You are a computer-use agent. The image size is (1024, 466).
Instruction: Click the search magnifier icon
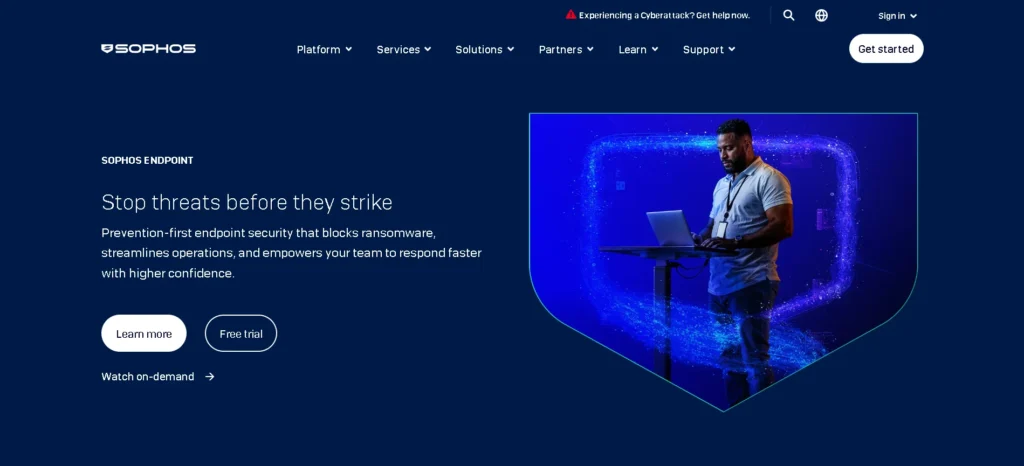click(789, 15)
